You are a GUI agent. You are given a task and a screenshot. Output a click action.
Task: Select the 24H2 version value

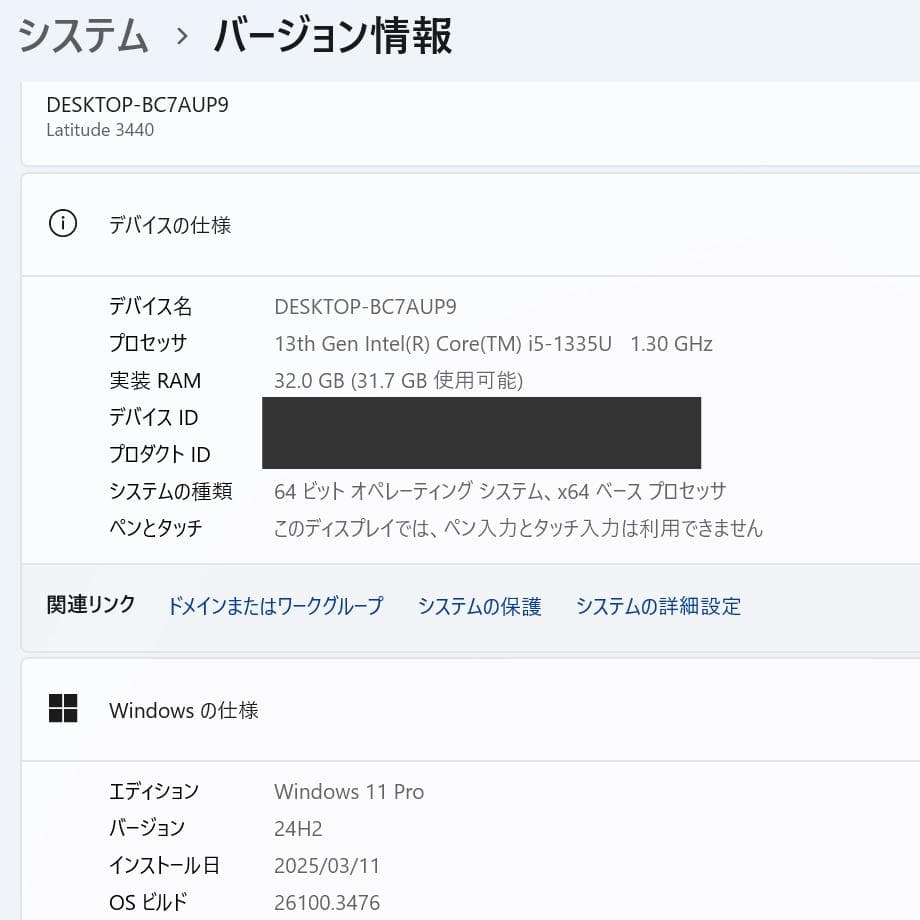(x=298, y=828)
